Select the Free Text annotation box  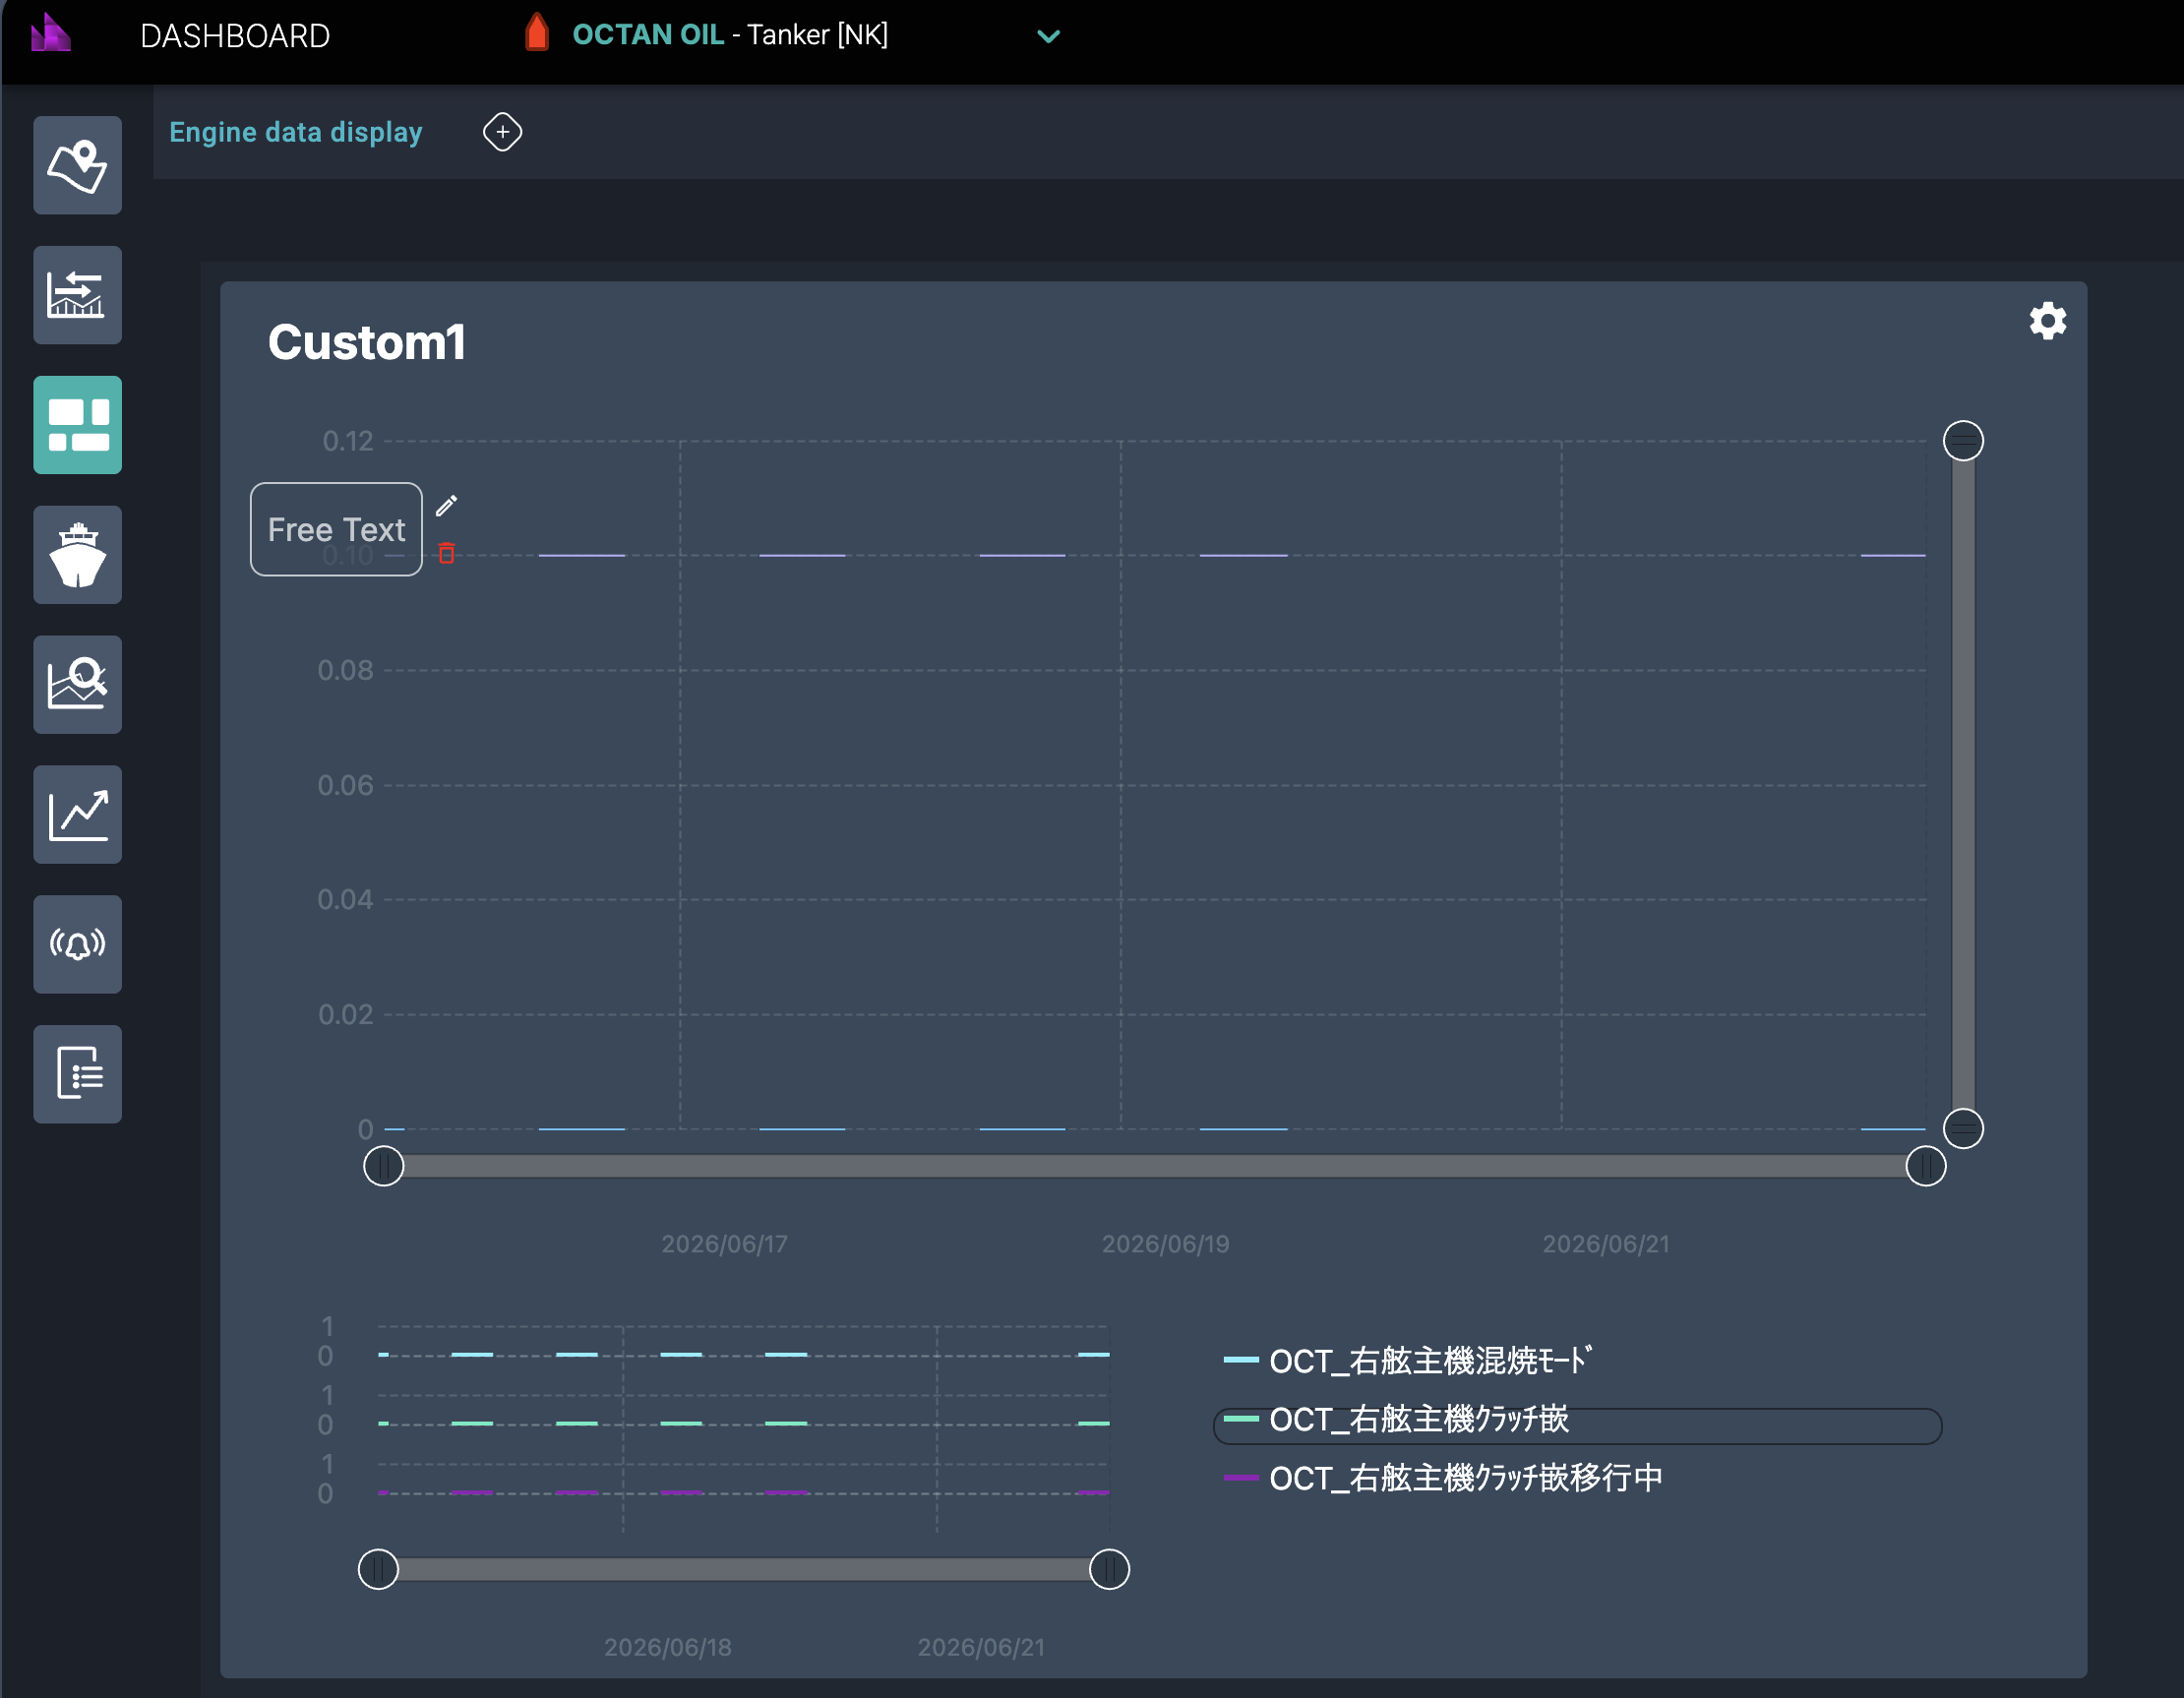(336, 529)
